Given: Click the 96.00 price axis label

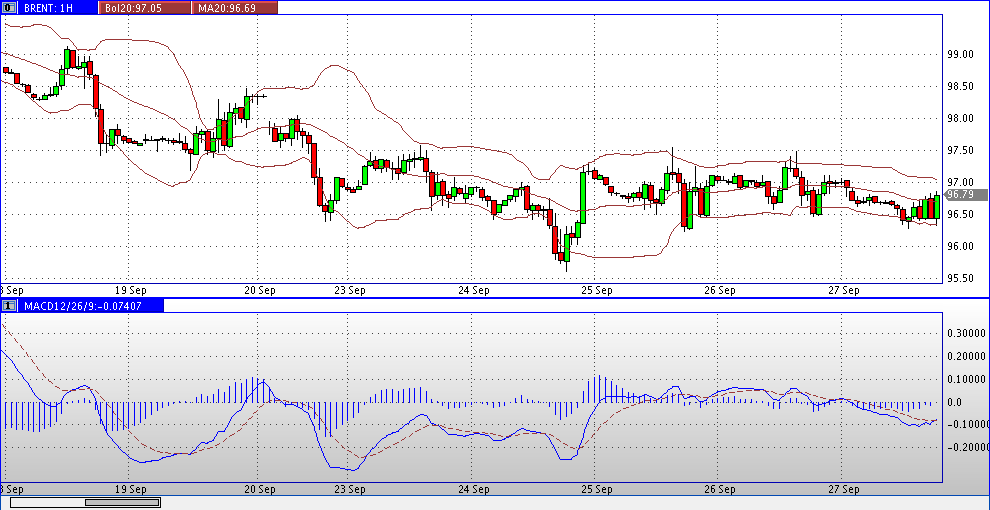Looking at the screenshot, I should tap(960, 246).
